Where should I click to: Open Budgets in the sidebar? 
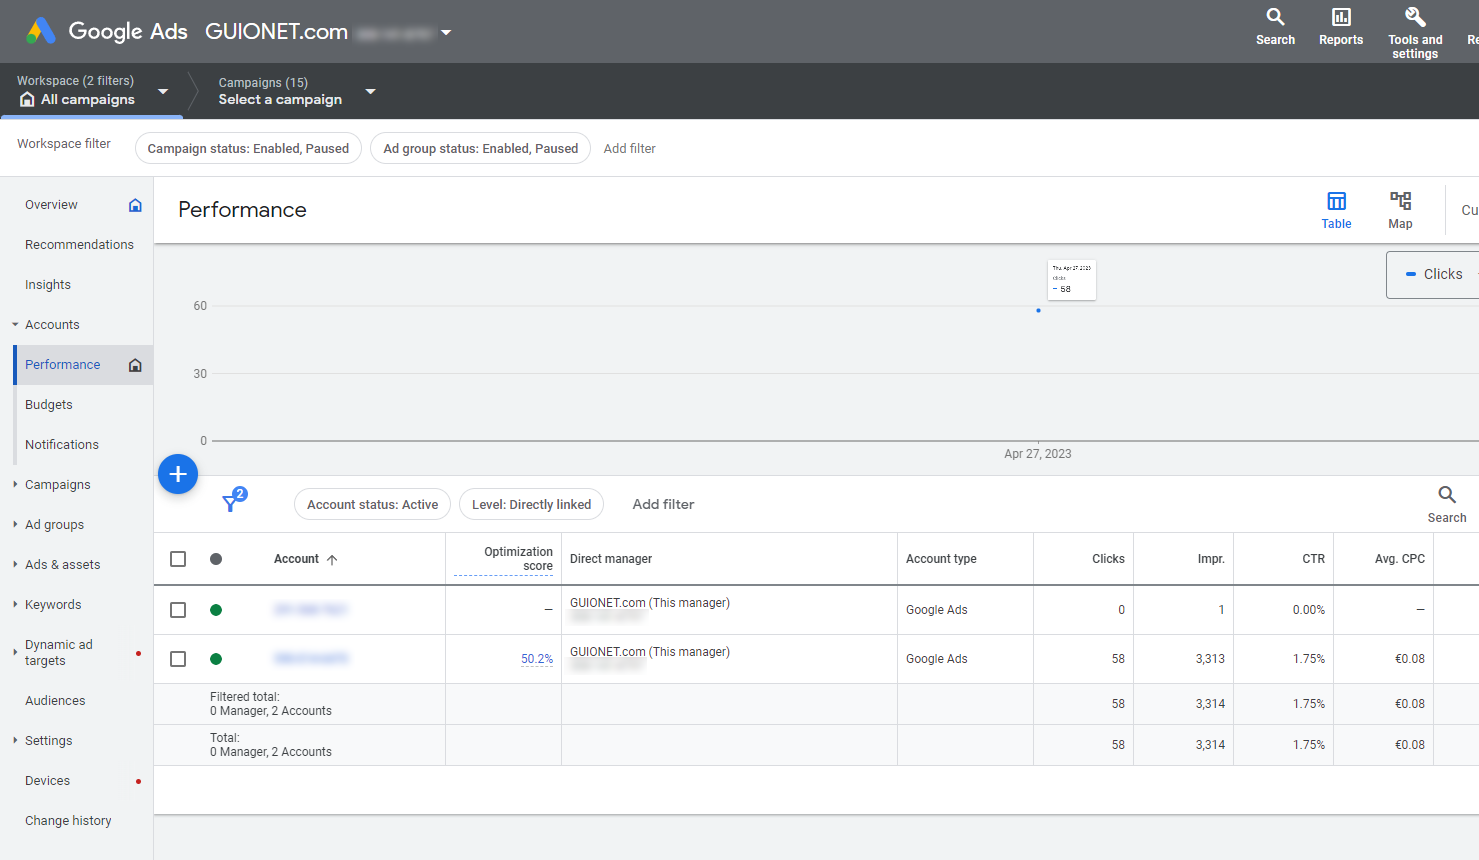49,405
